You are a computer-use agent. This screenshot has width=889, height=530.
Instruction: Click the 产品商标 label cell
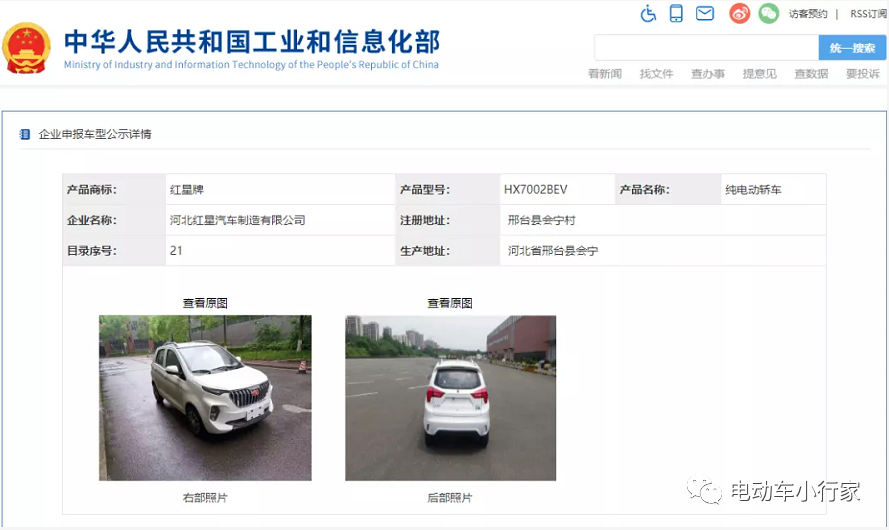[114, 190]
